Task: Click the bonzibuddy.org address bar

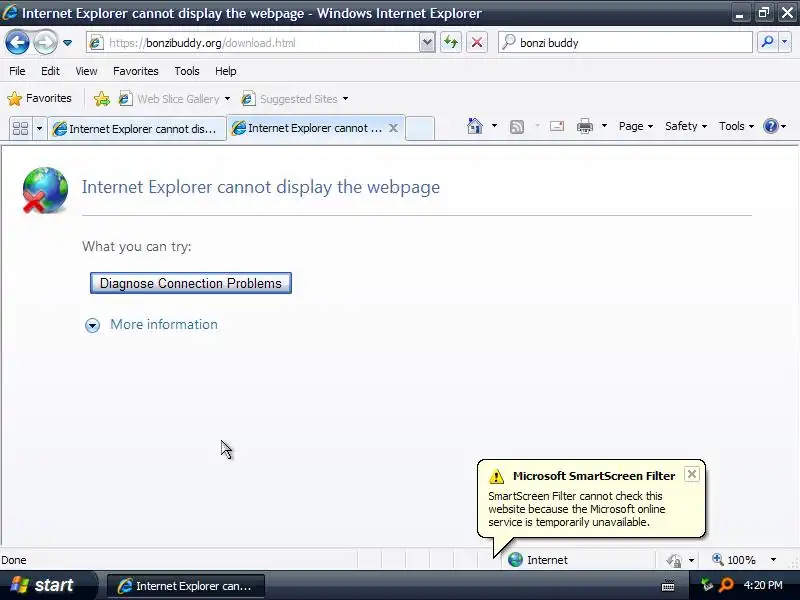Action: [x=254, y=43]
